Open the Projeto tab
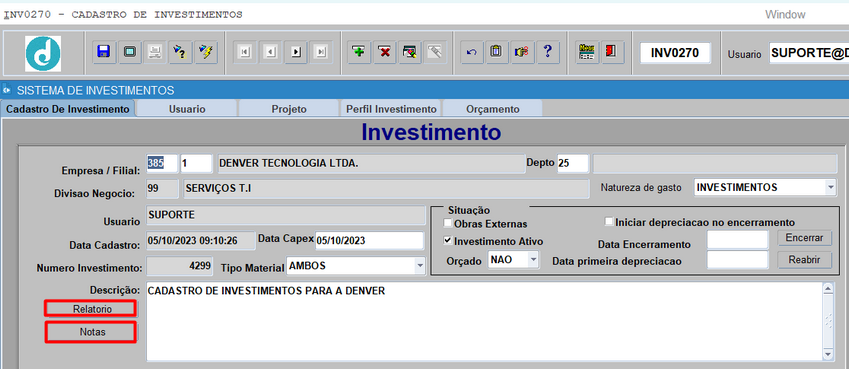The image size is (849, 369). point(289,109)
